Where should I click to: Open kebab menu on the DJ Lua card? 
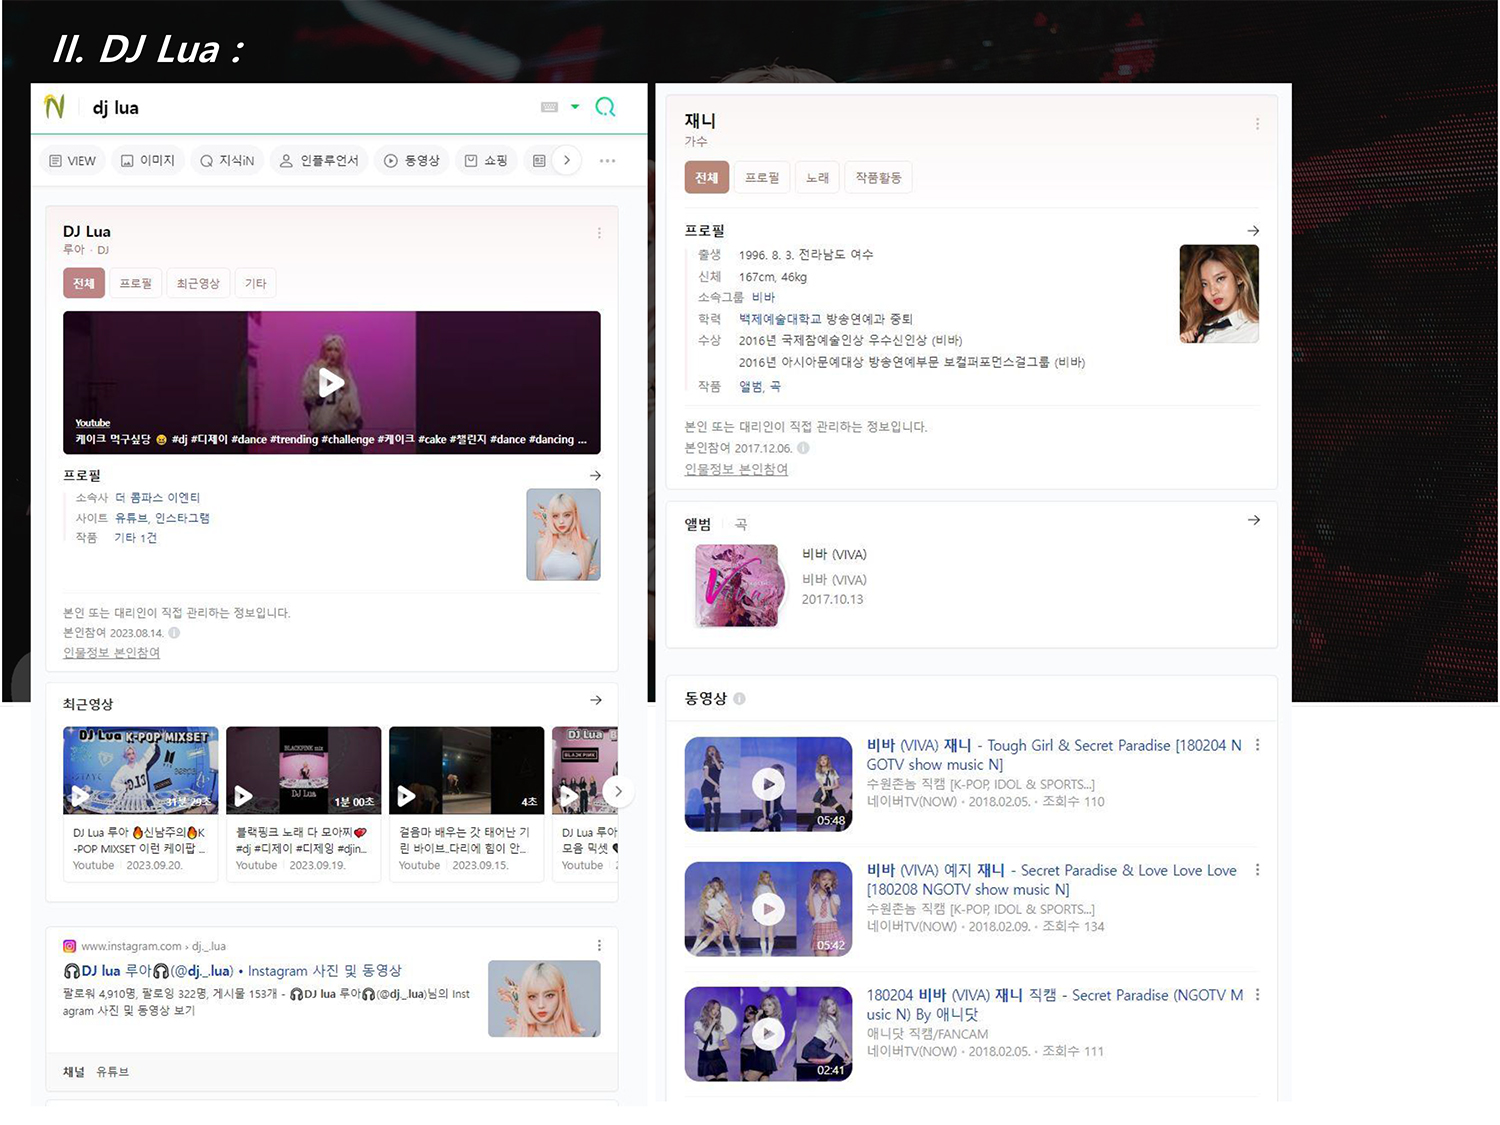coord(599,233)
